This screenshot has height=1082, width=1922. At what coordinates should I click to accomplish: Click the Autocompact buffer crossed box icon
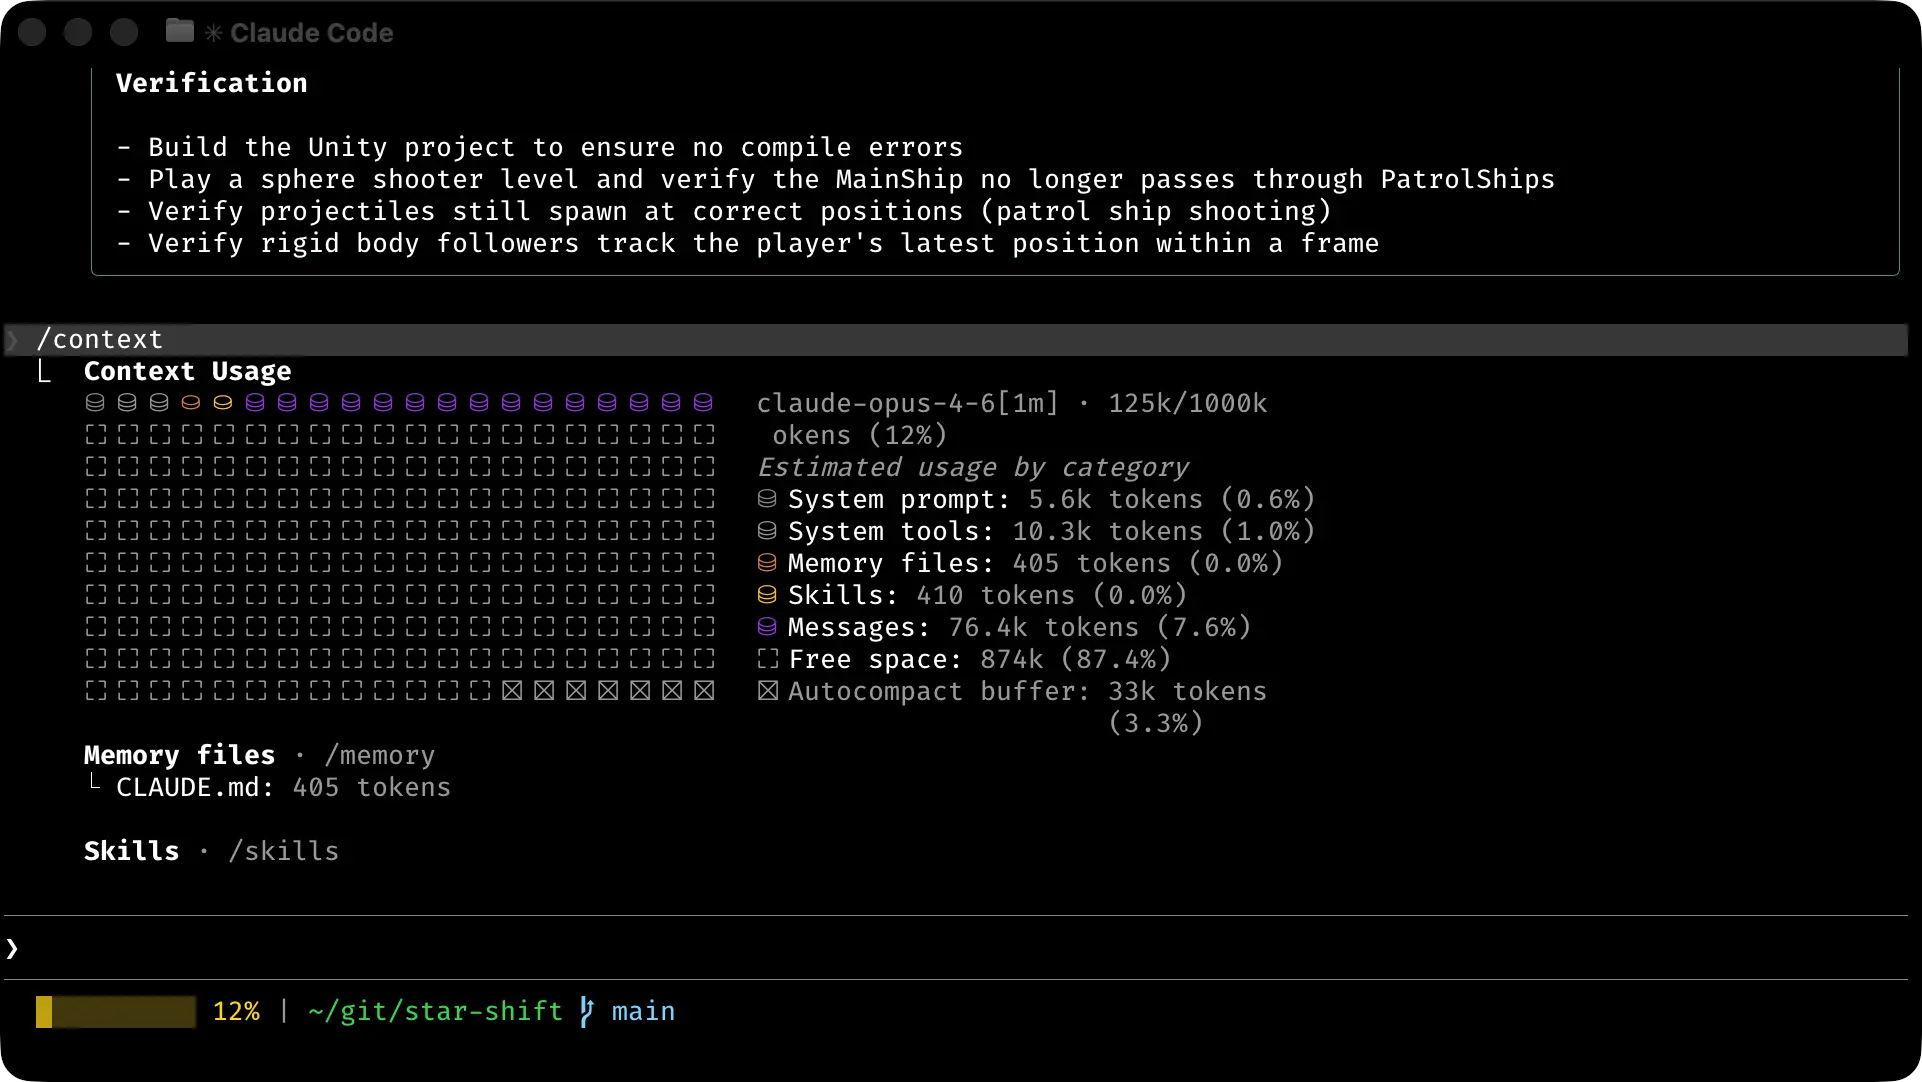click(767, 691)
